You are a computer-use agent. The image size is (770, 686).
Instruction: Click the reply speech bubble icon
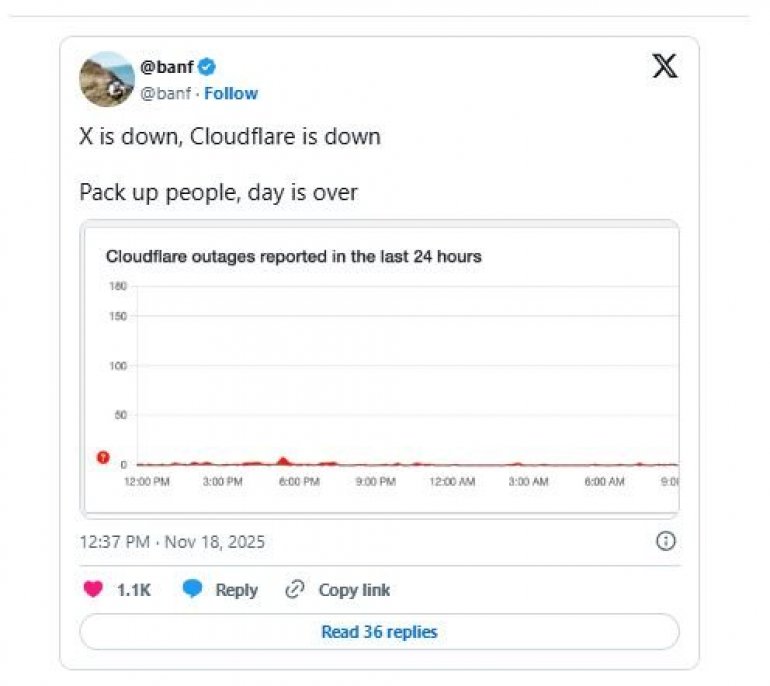point(192,589)
